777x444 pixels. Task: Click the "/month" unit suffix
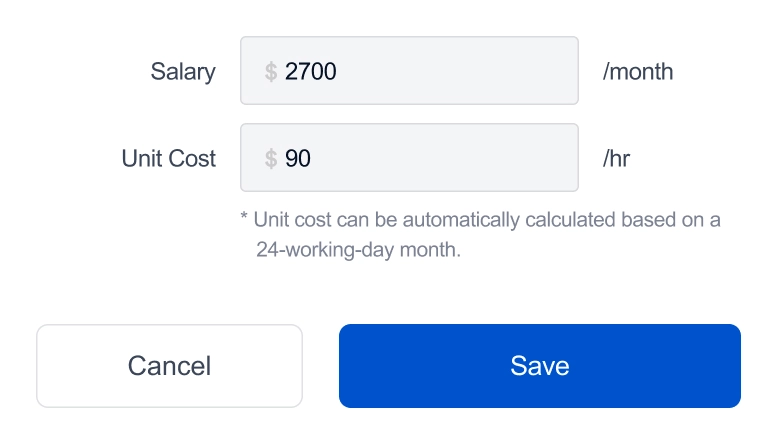(638, 72)
